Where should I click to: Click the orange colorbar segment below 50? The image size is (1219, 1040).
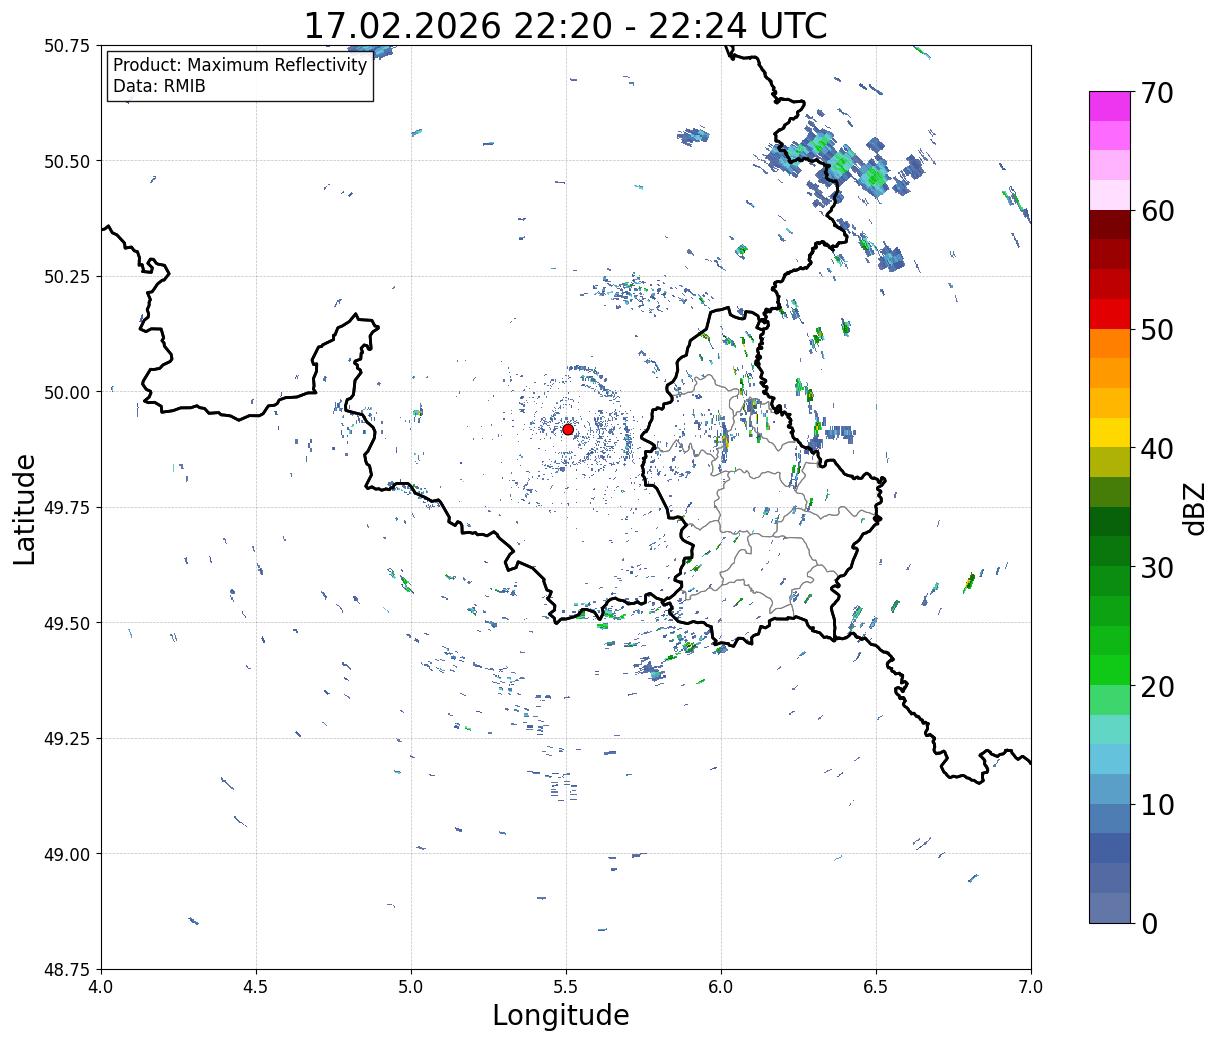(x=1110, y=343)
